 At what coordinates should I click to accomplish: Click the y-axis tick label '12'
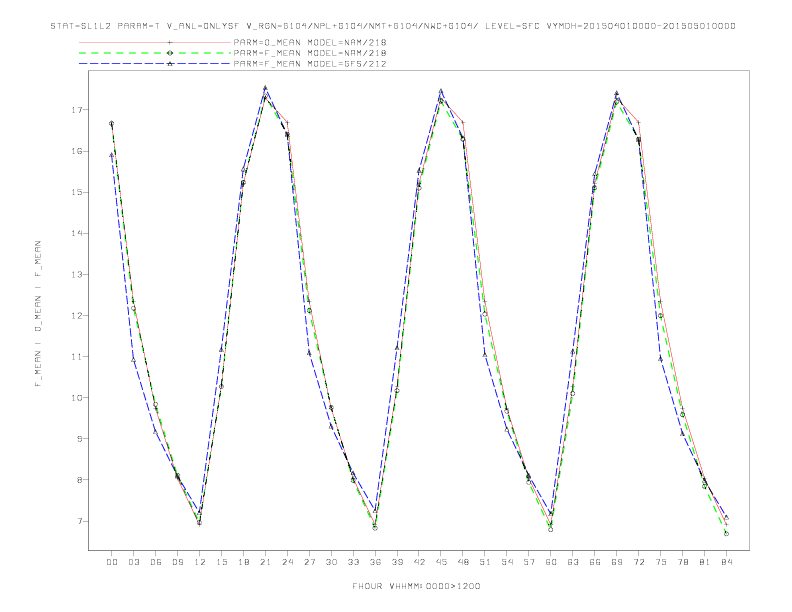click(x=76, y=316)
